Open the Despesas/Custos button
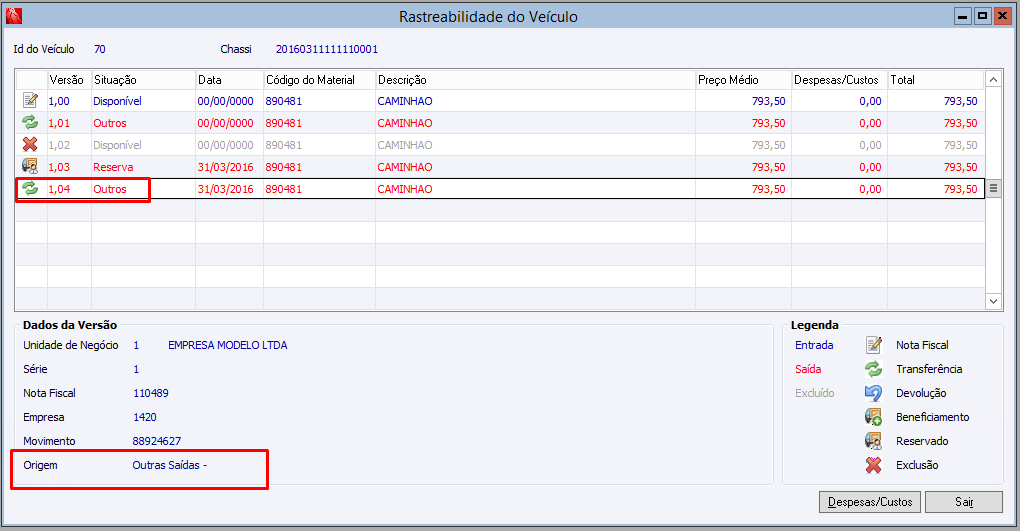The height and width of the screenshot is (531, 1020). pyautogui.click(x=870, y=502)
